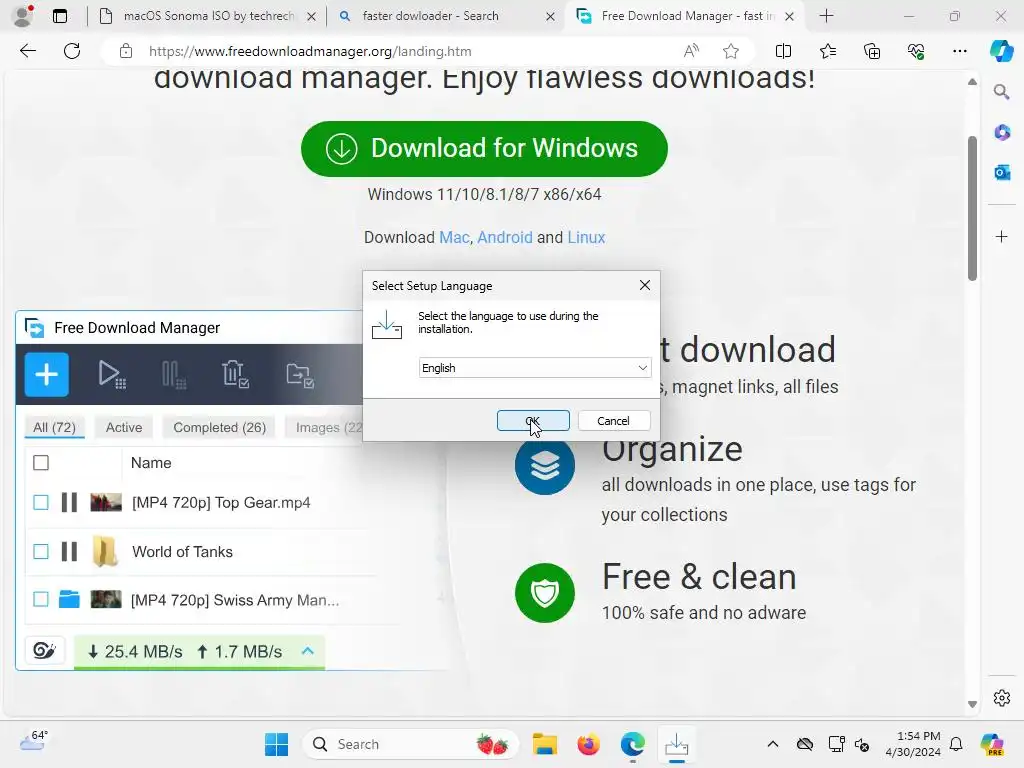The width and height of the screenshot is (1024, 768).
Task: Click the start downloads play icon
Action: pos(111,374)
